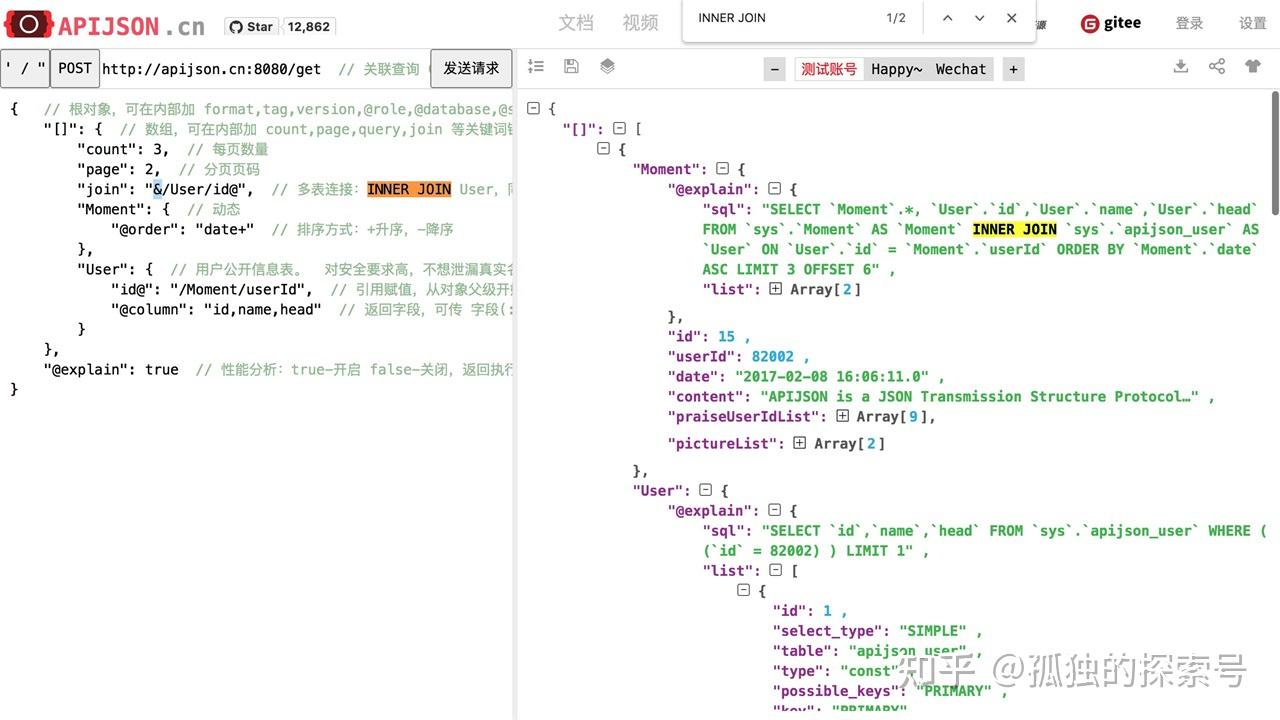Select the Wechat account tab
Screen dimensions: 1280x720
click(961, 69)
